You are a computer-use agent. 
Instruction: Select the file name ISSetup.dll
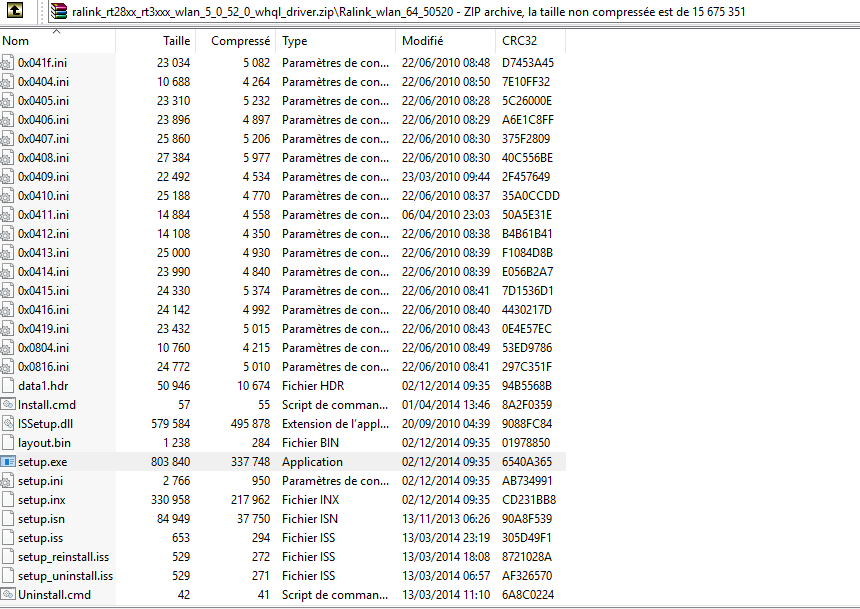[x=46, y=424]
